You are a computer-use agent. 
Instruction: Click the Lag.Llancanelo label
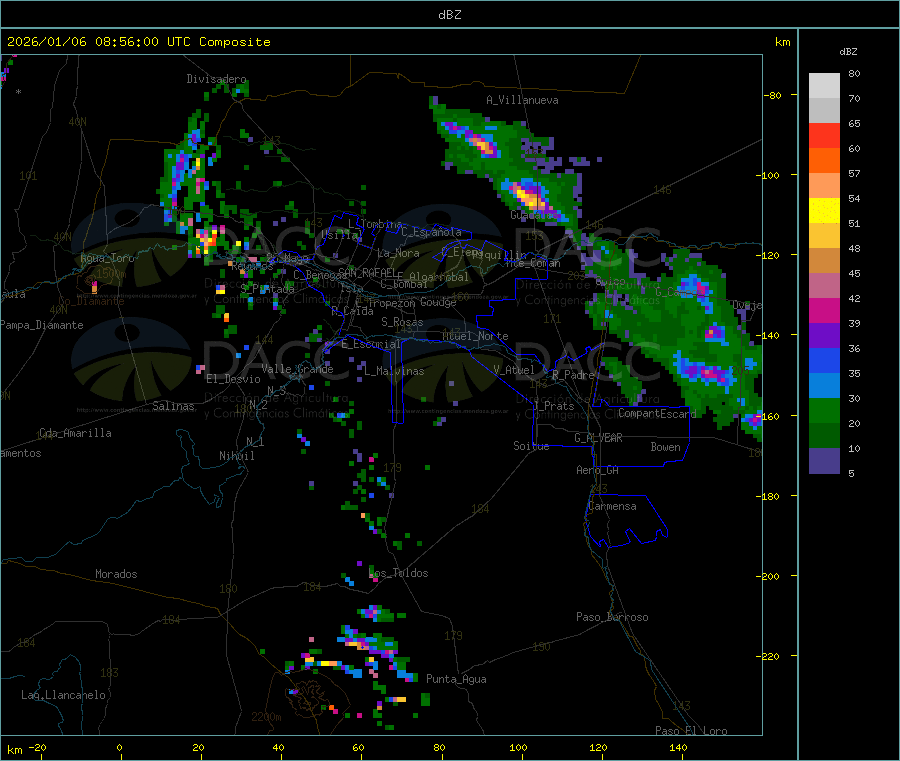point(63,696)
